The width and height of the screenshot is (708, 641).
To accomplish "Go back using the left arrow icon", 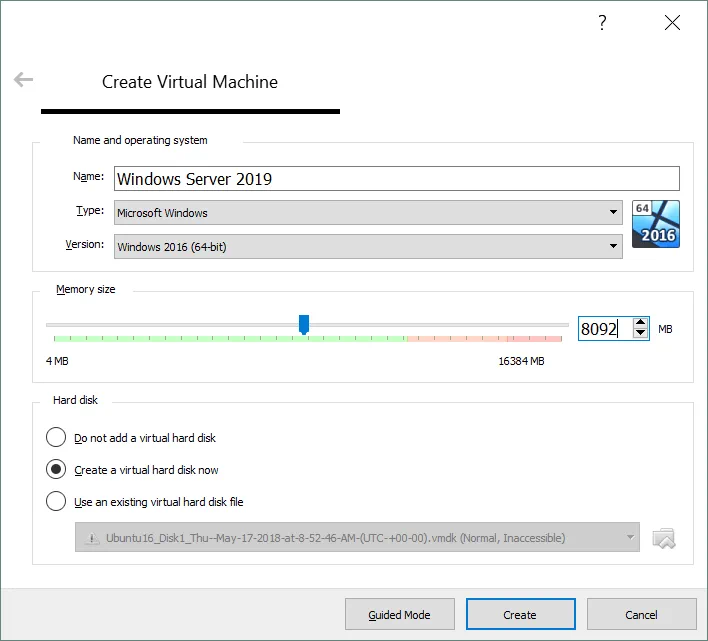I will click(x=23, y=81).
